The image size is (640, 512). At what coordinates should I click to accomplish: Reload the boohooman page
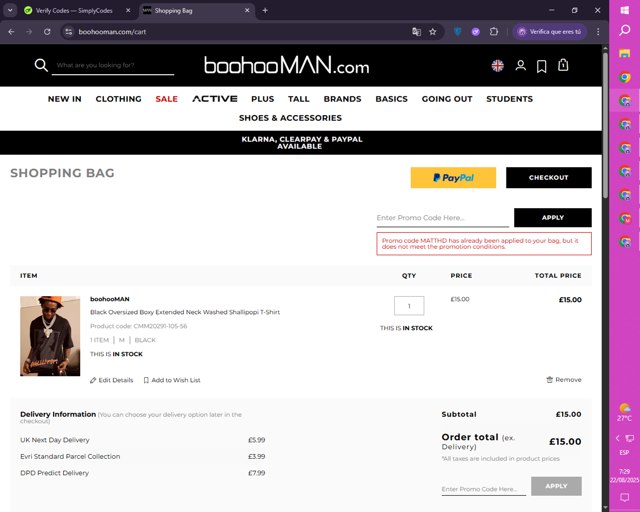[47, 31]
